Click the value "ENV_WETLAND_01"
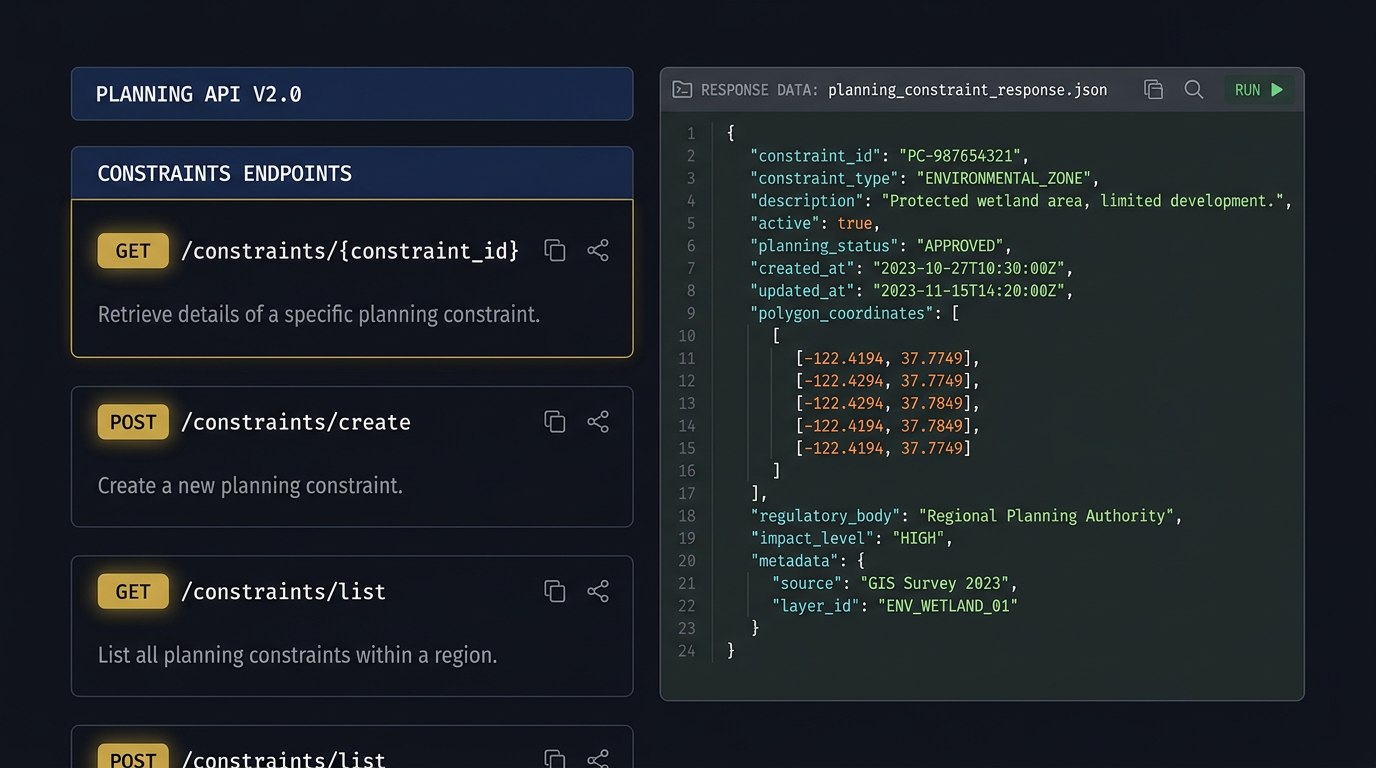Image resolution: width=1376 pixels, height=768 pixels. click(x=946, y=606)
